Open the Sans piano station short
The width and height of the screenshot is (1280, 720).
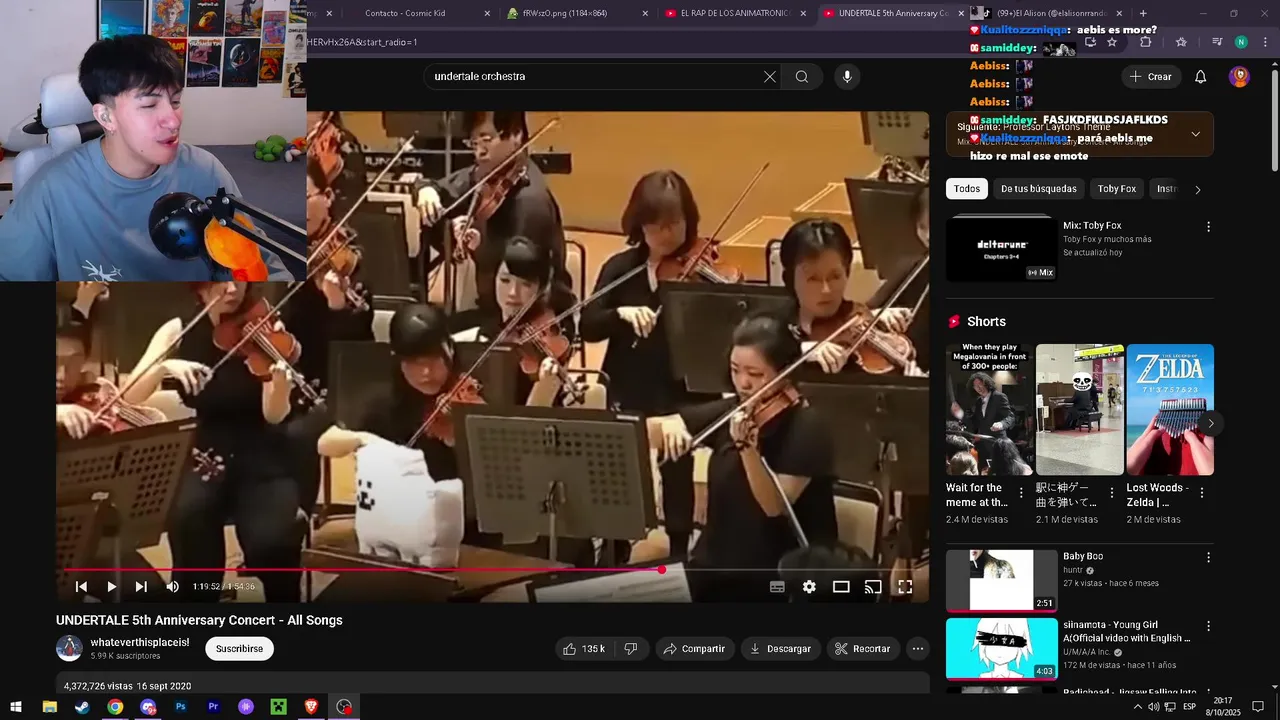coord(1080,410)
